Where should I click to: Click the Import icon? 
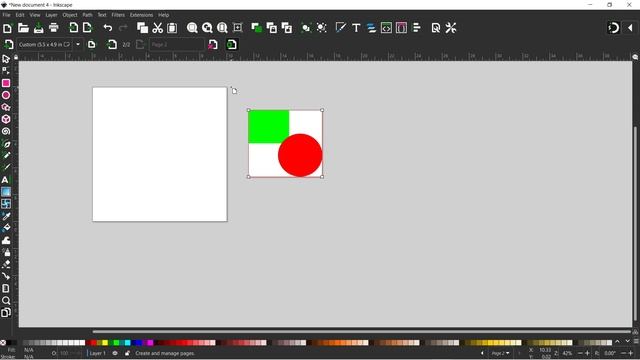(x=73, y=28)
